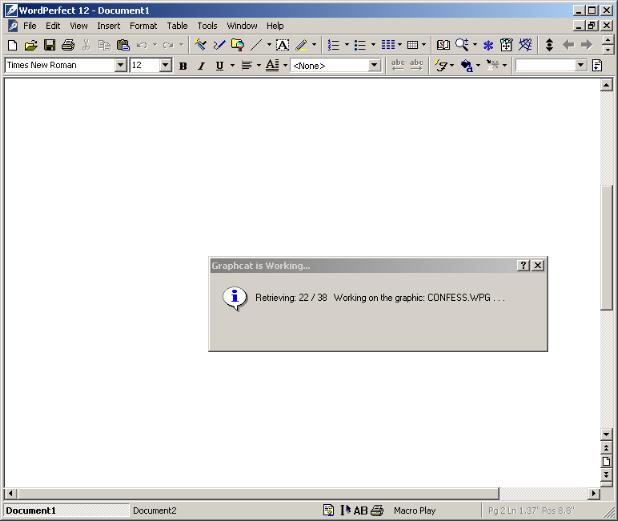
Task: Expand the line drawing options arrow
Action: pos(269,45)
